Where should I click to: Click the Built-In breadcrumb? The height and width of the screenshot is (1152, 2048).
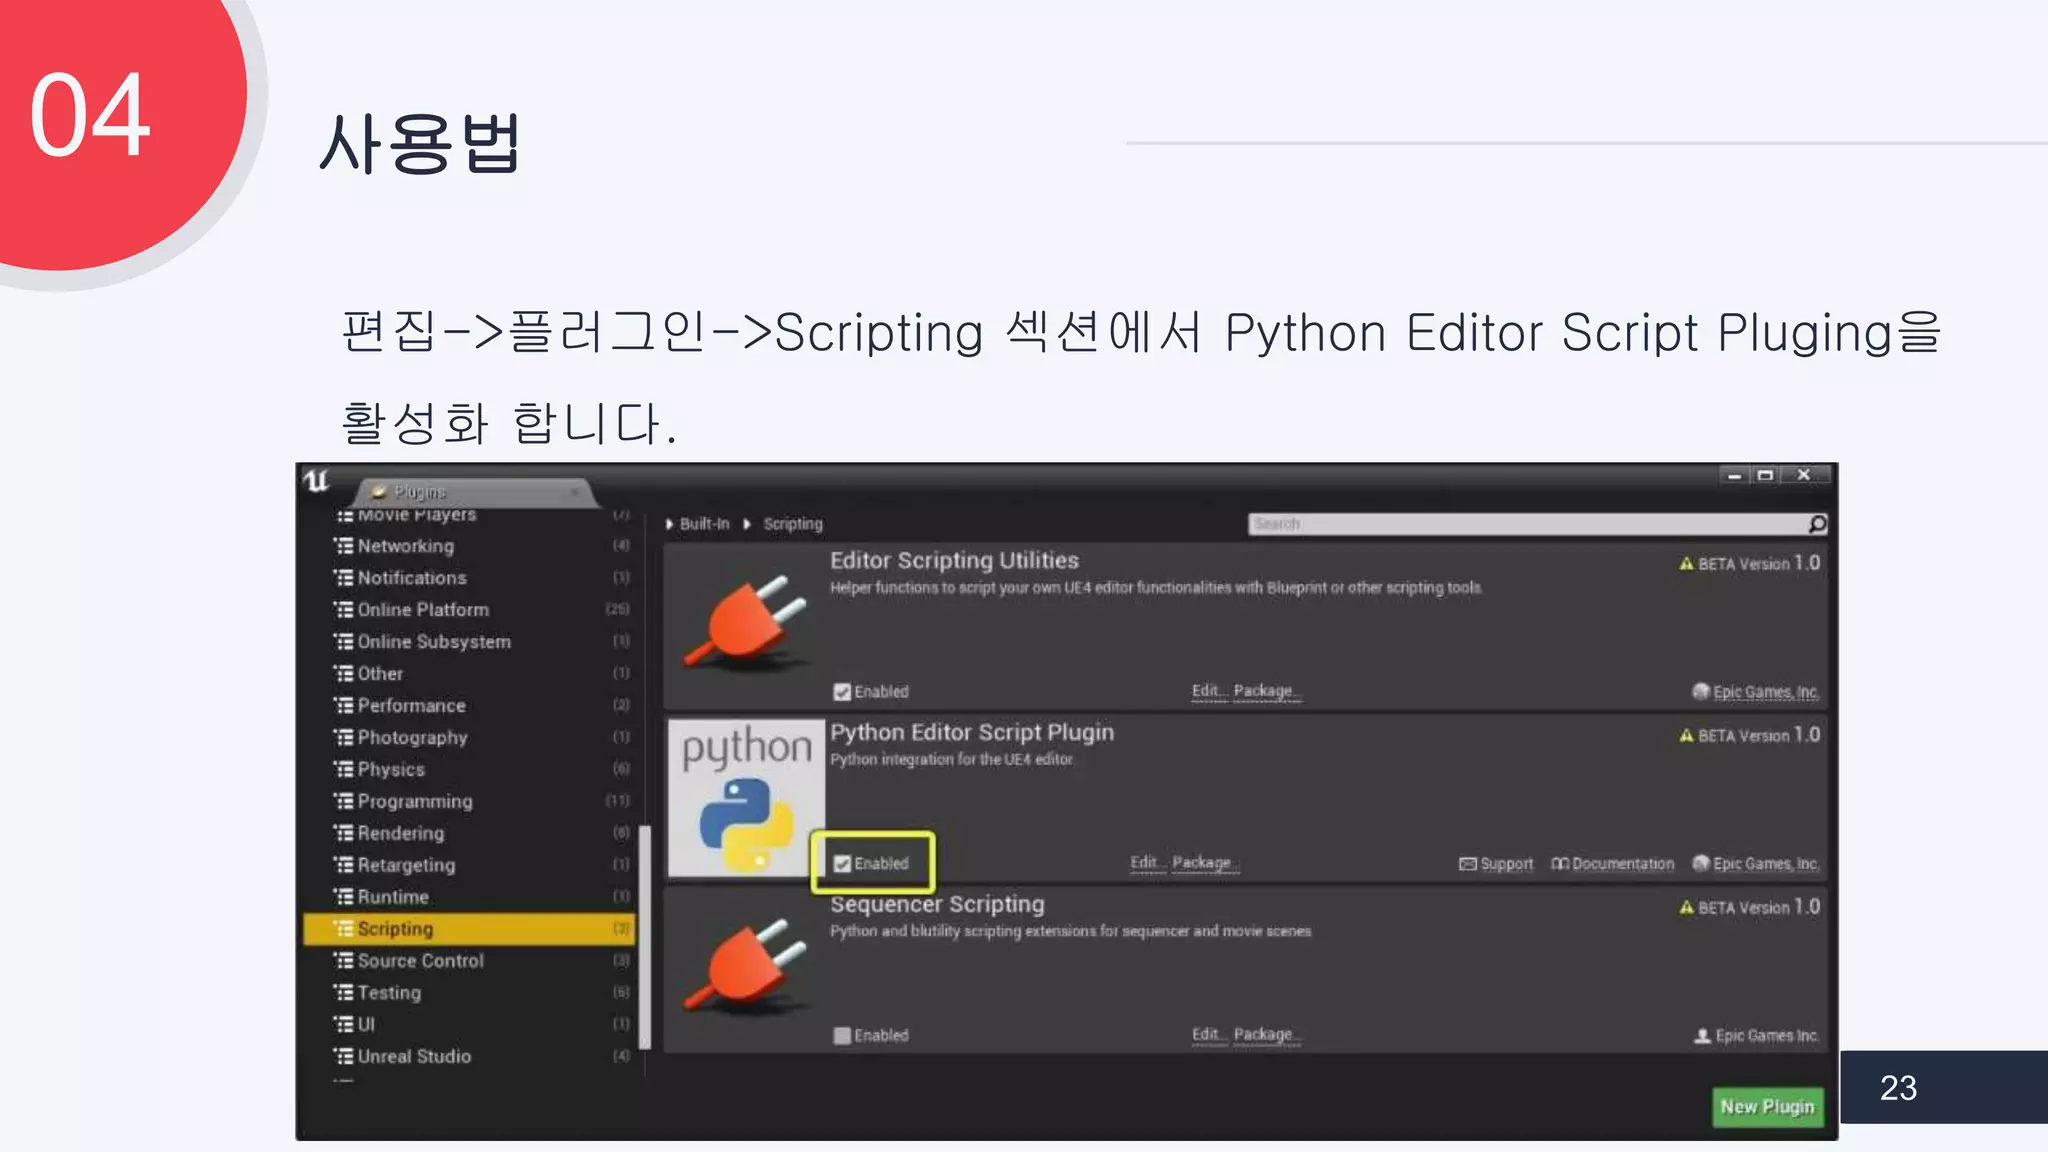click(x=704, y=524)
